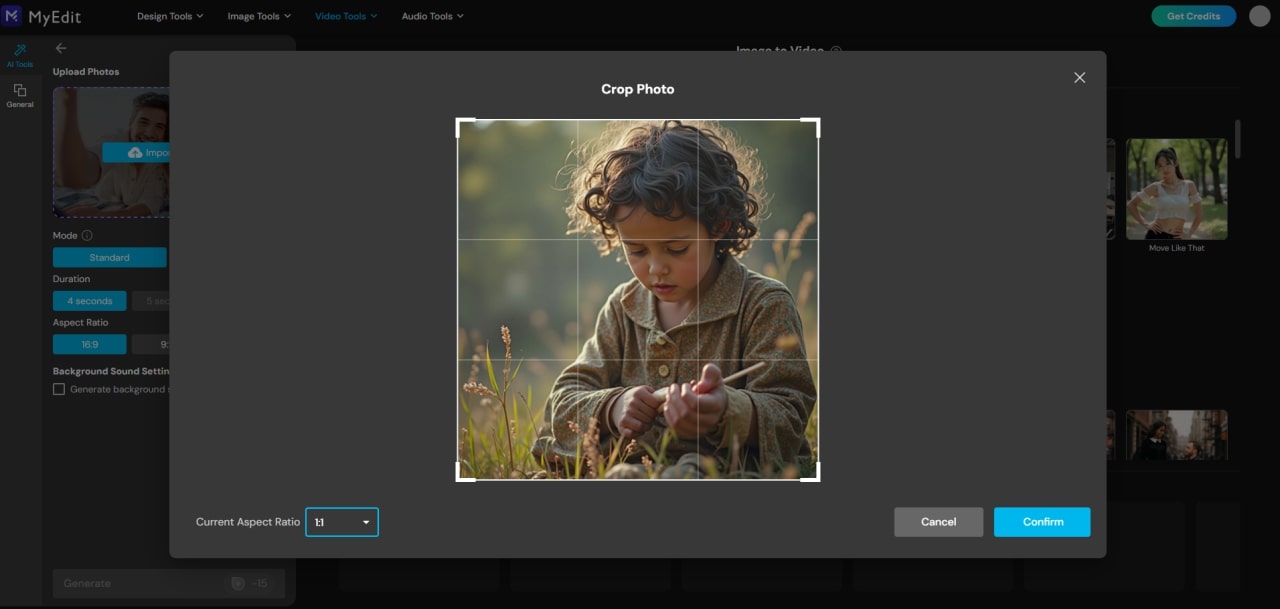Click the back arrow above Upload Photos
The image size is (1280, 609).
pos(61,47)
